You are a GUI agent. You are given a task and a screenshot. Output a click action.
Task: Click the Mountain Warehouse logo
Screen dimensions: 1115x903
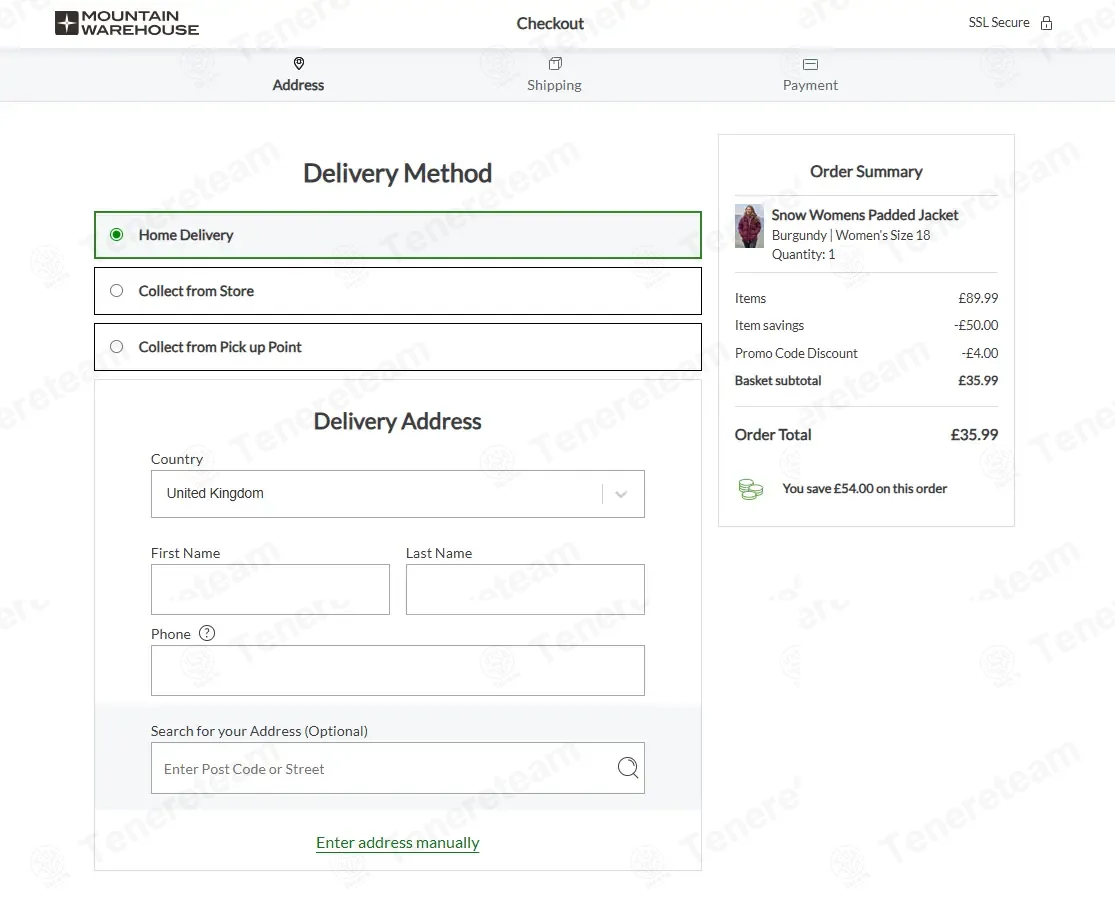127,23
